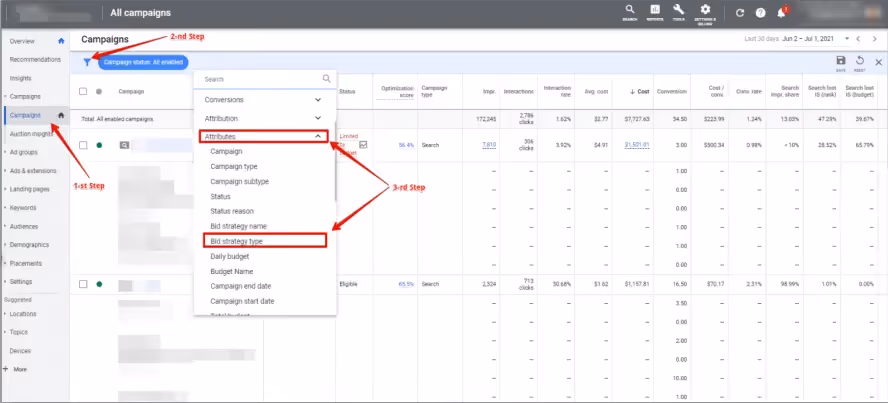Click Campaign status: All enabled filter chip

click(143, 62)
